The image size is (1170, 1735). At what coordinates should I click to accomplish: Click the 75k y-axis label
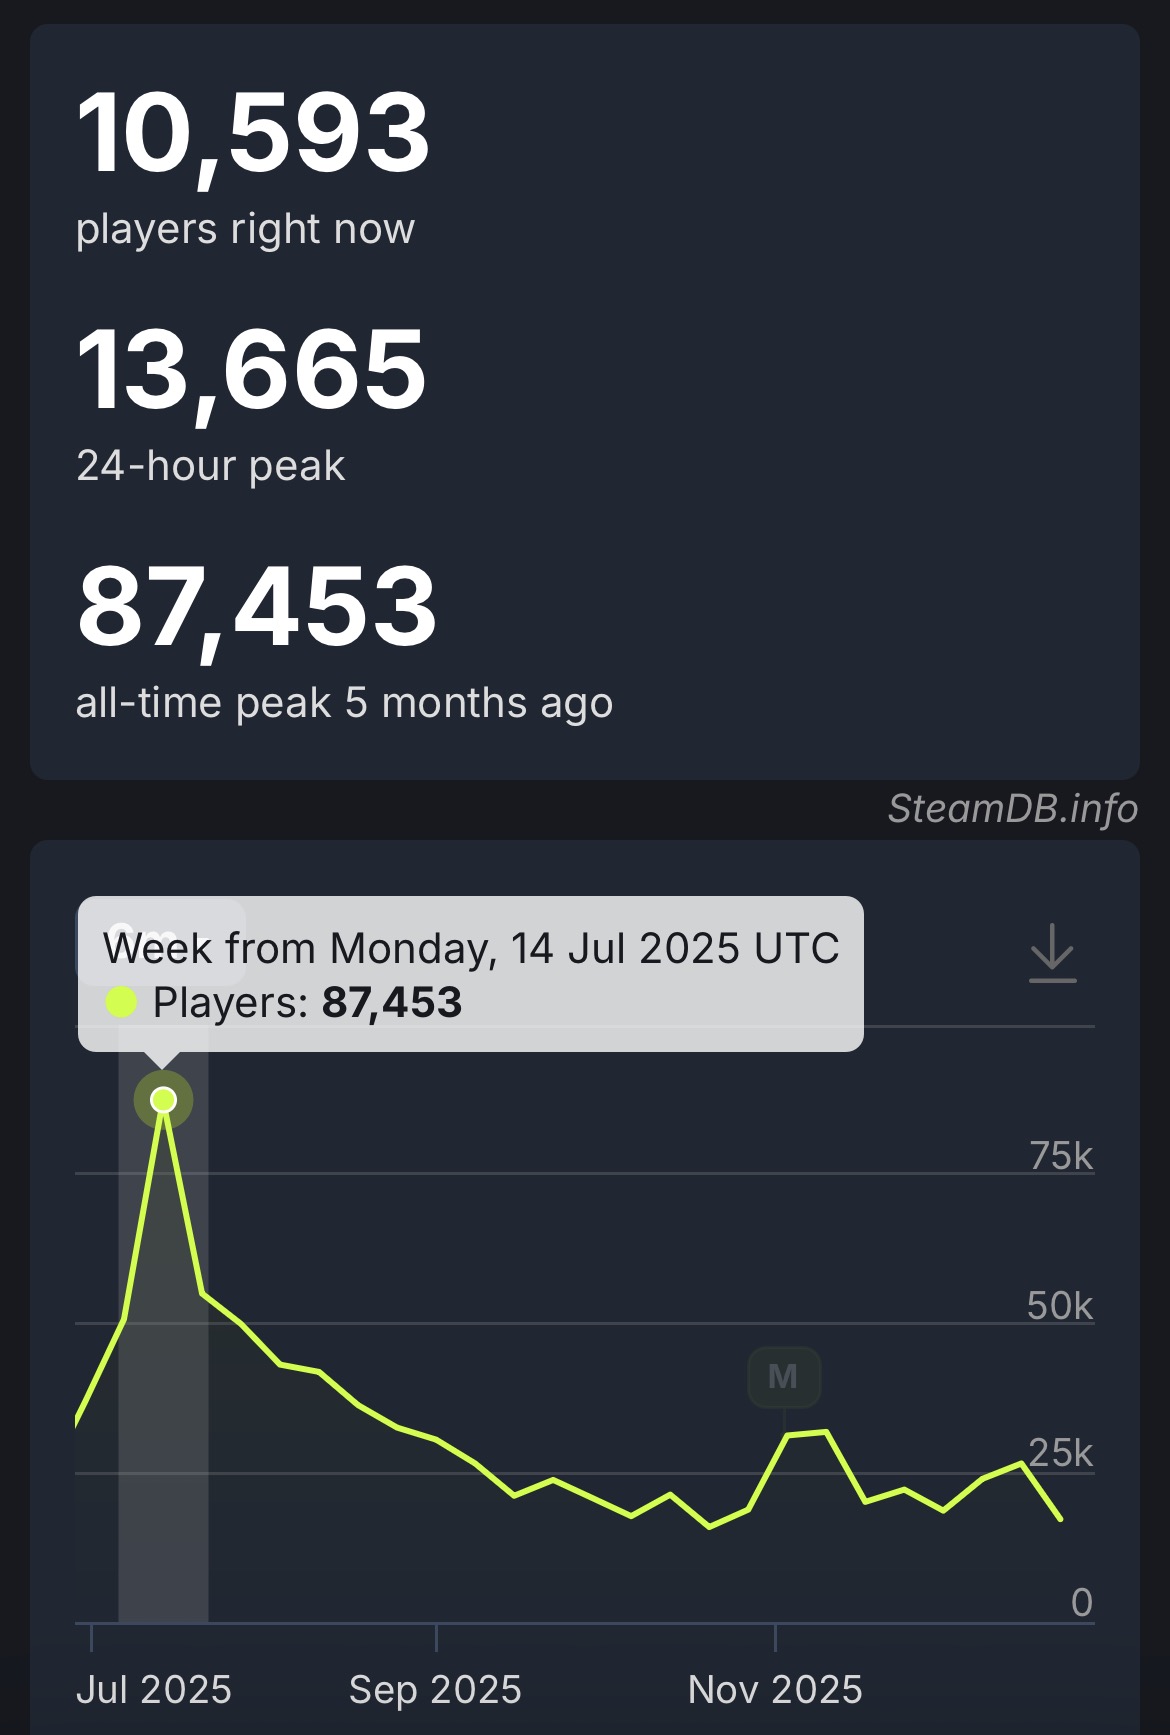pyautogui.click(x=1061, y=1156)
